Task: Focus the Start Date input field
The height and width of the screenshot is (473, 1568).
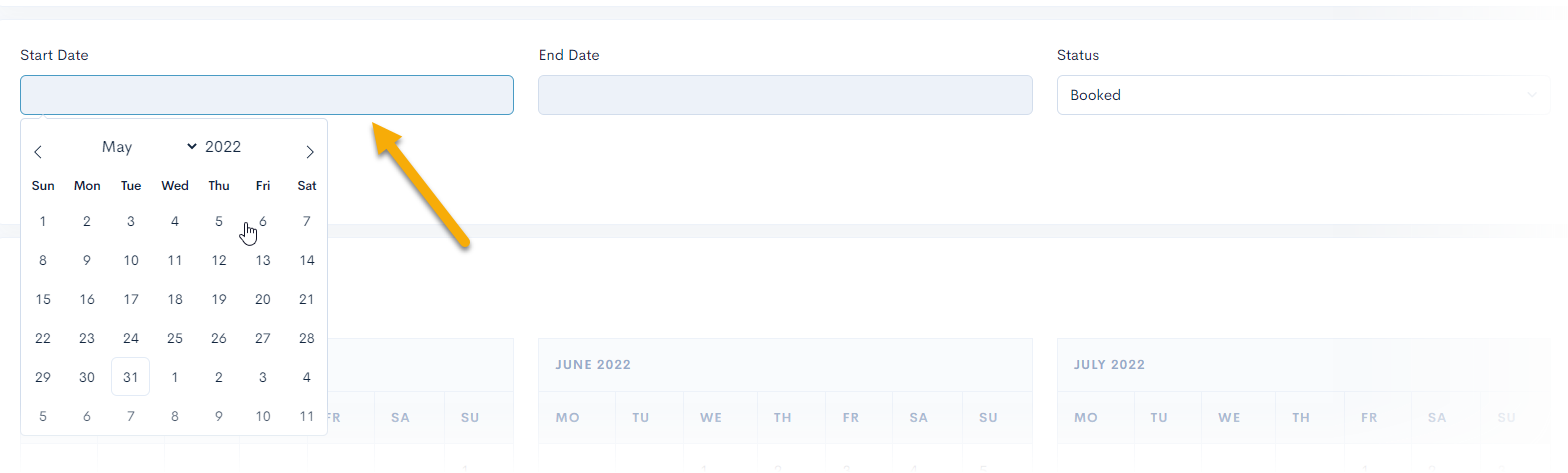Action: tap(267, 95)
